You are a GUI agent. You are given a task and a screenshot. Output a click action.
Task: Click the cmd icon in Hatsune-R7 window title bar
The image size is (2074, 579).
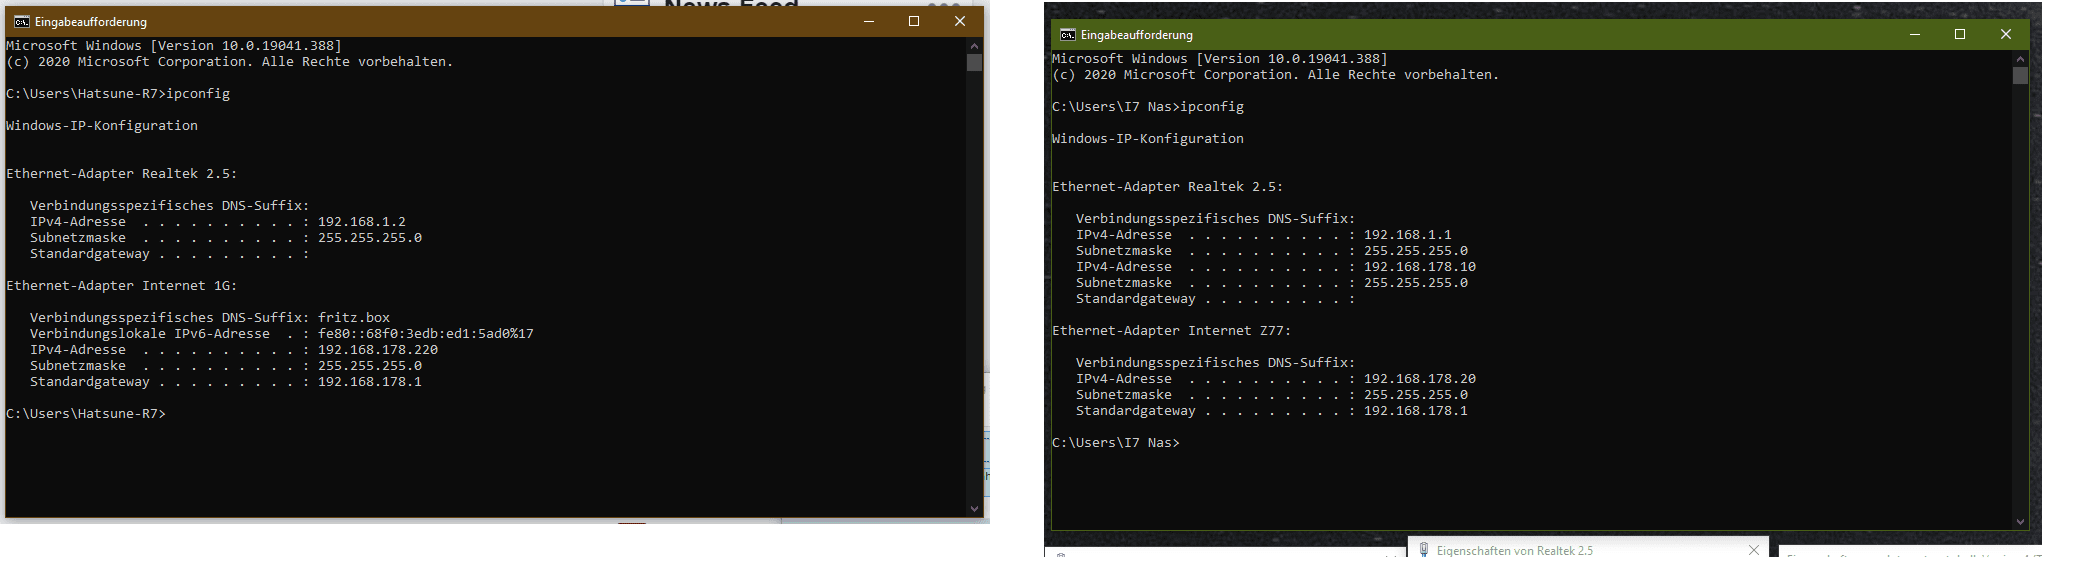point(21,21)
